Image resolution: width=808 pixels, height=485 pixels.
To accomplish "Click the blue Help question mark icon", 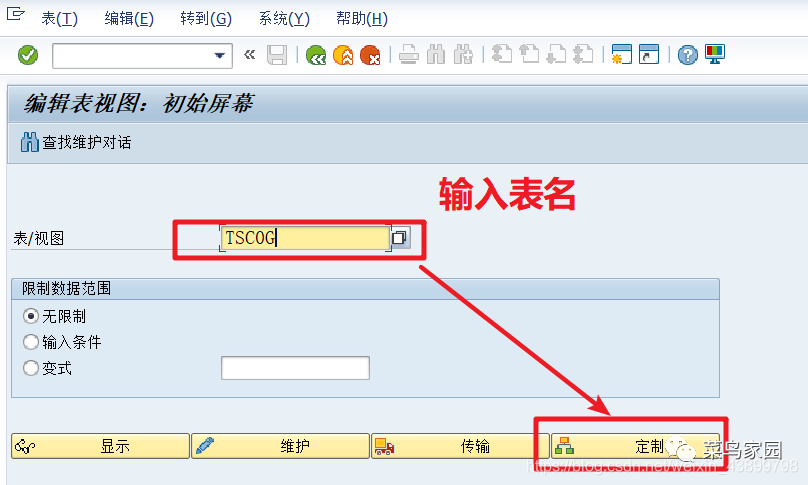I will (687, 55).
